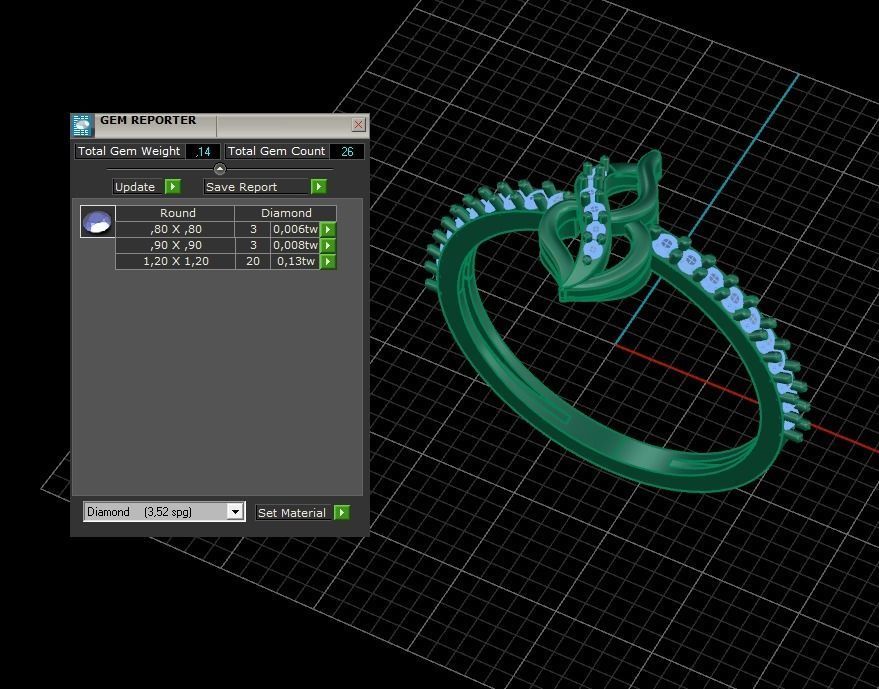Click green arrow on 0,13tw row

pyautogui.click(x=328, y=261)
